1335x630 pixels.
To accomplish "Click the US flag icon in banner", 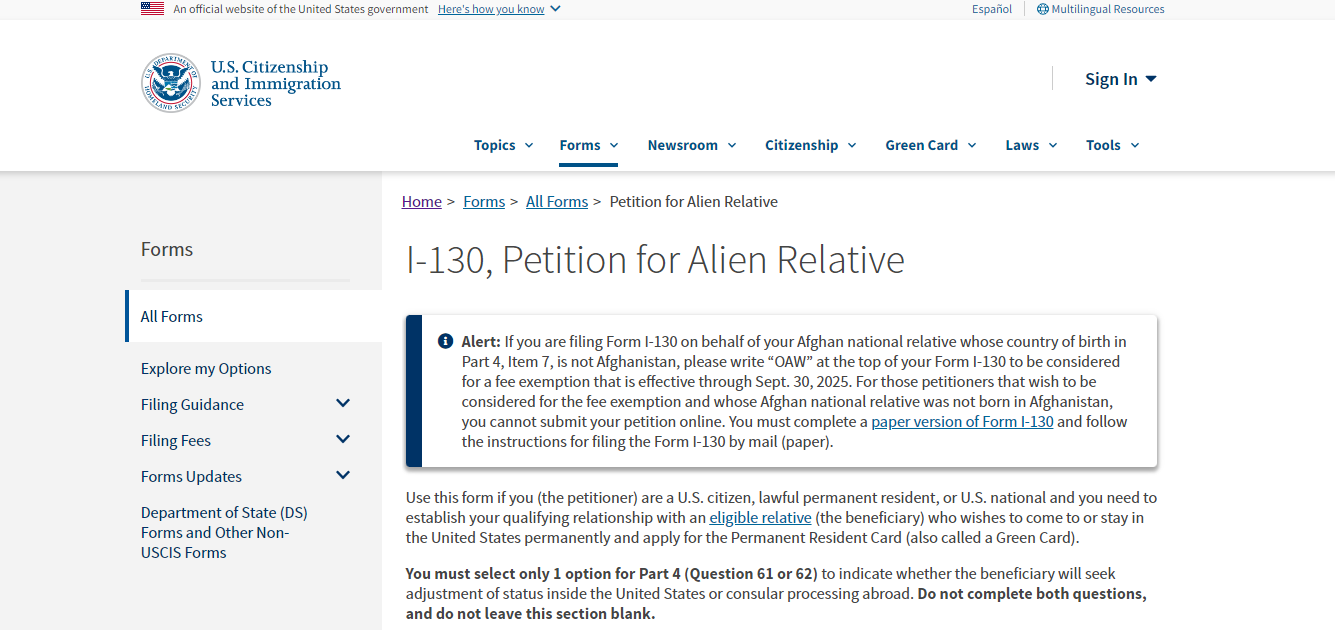I will coord(152,9).
